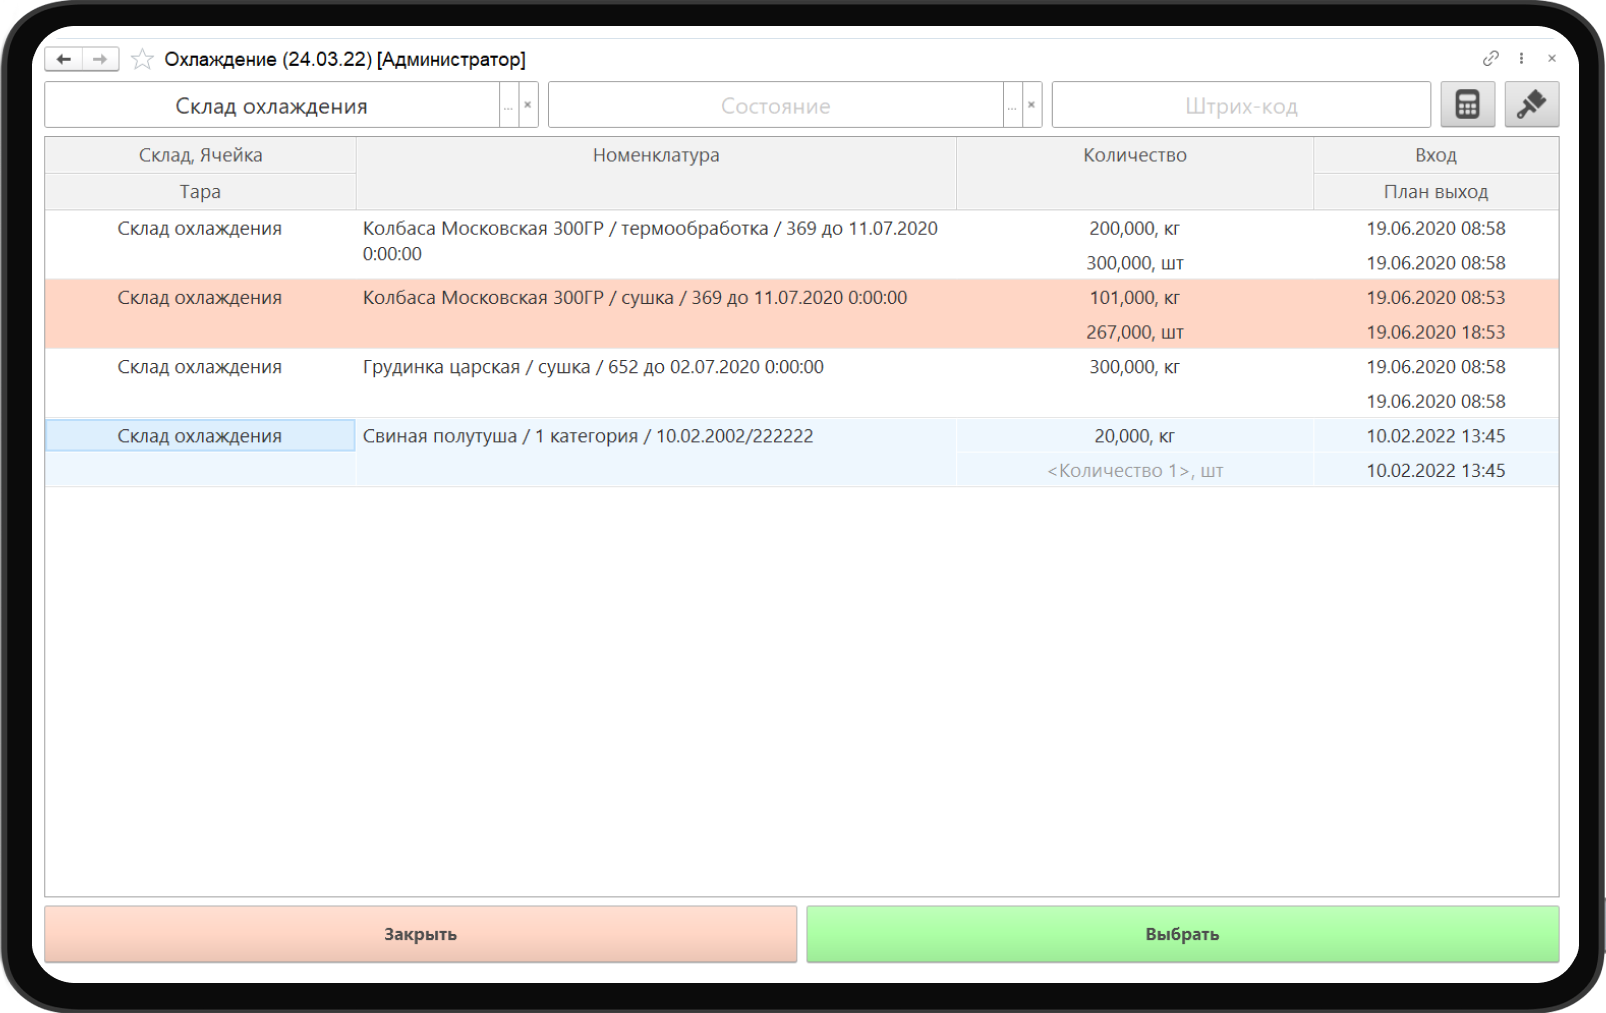Click the pin/stamp tool button

click(1531, 105)
